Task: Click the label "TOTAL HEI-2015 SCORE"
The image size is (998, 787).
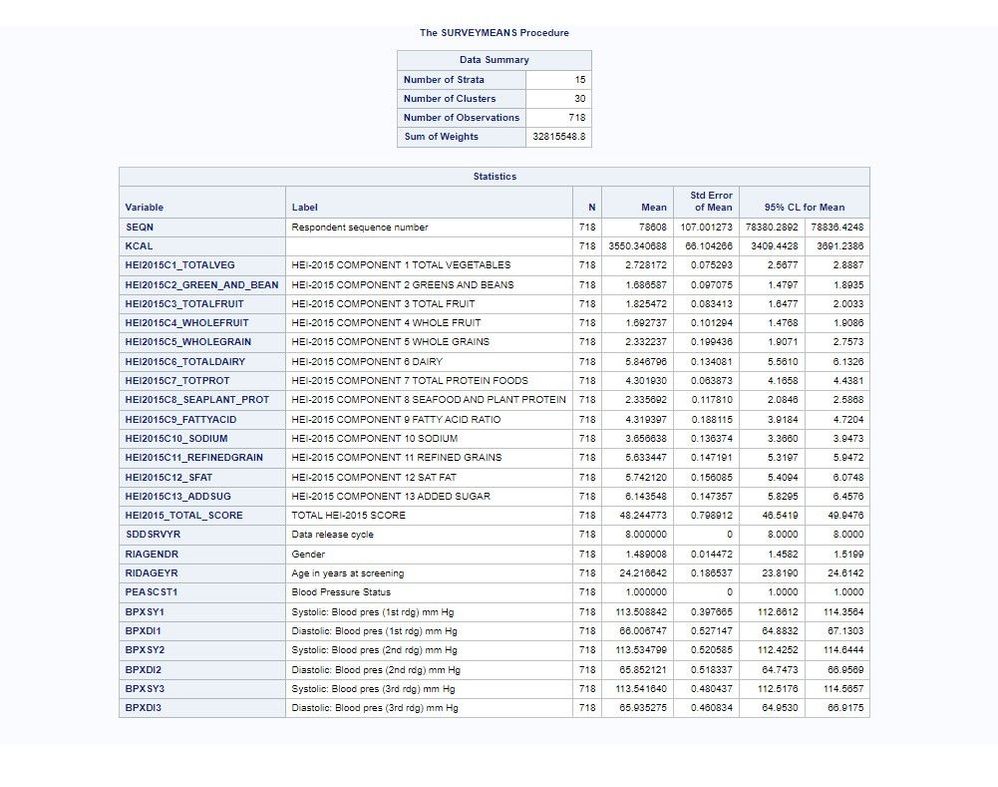Action: click(x=348, y=516)
